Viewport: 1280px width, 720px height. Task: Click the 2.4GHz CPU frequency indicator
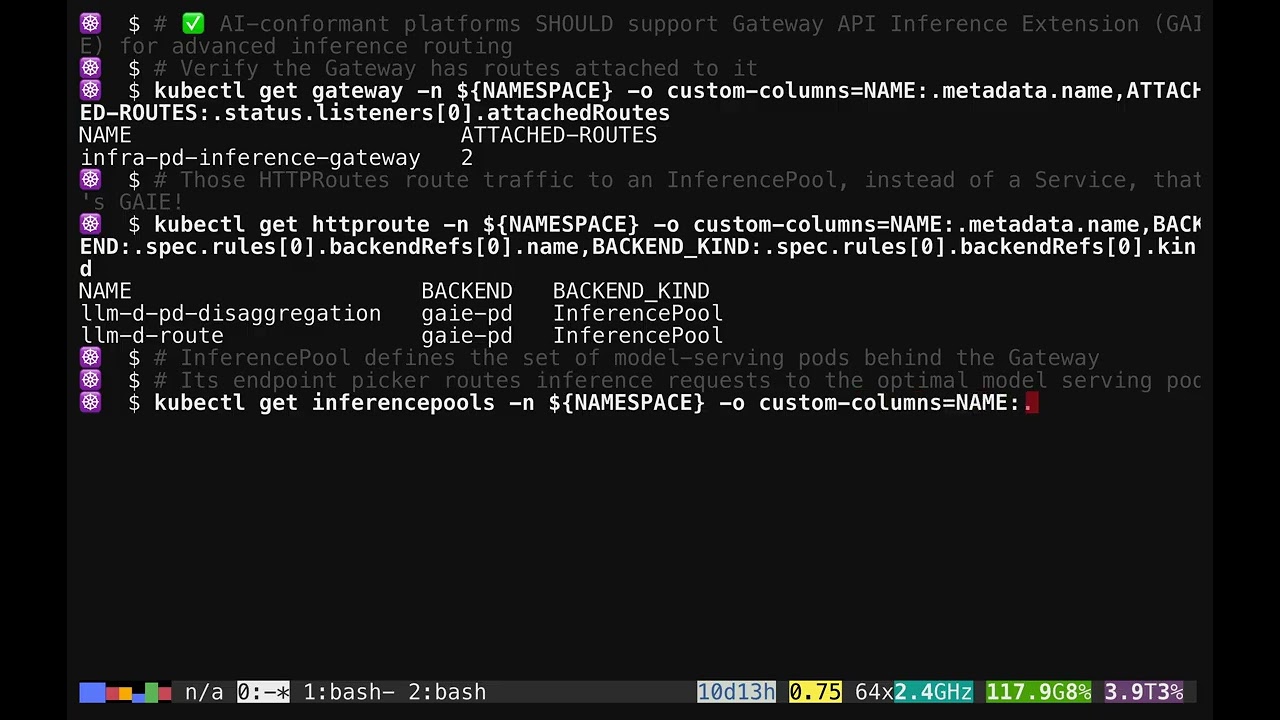click(933, 692)
